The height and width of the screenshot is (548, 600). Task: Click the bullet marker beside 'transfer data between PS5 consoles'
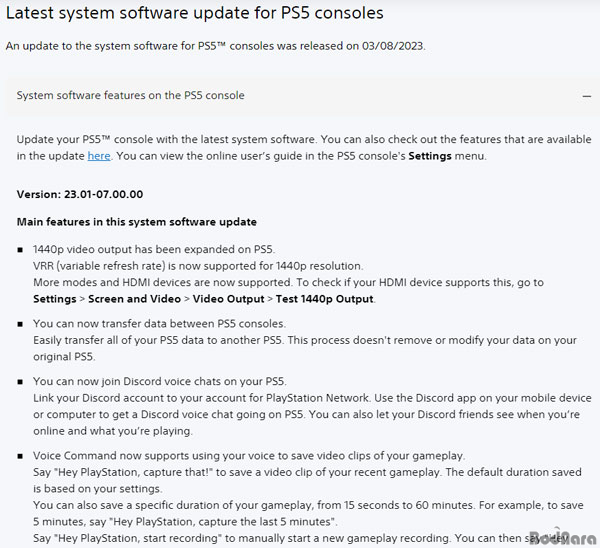(x=20, y=324)
